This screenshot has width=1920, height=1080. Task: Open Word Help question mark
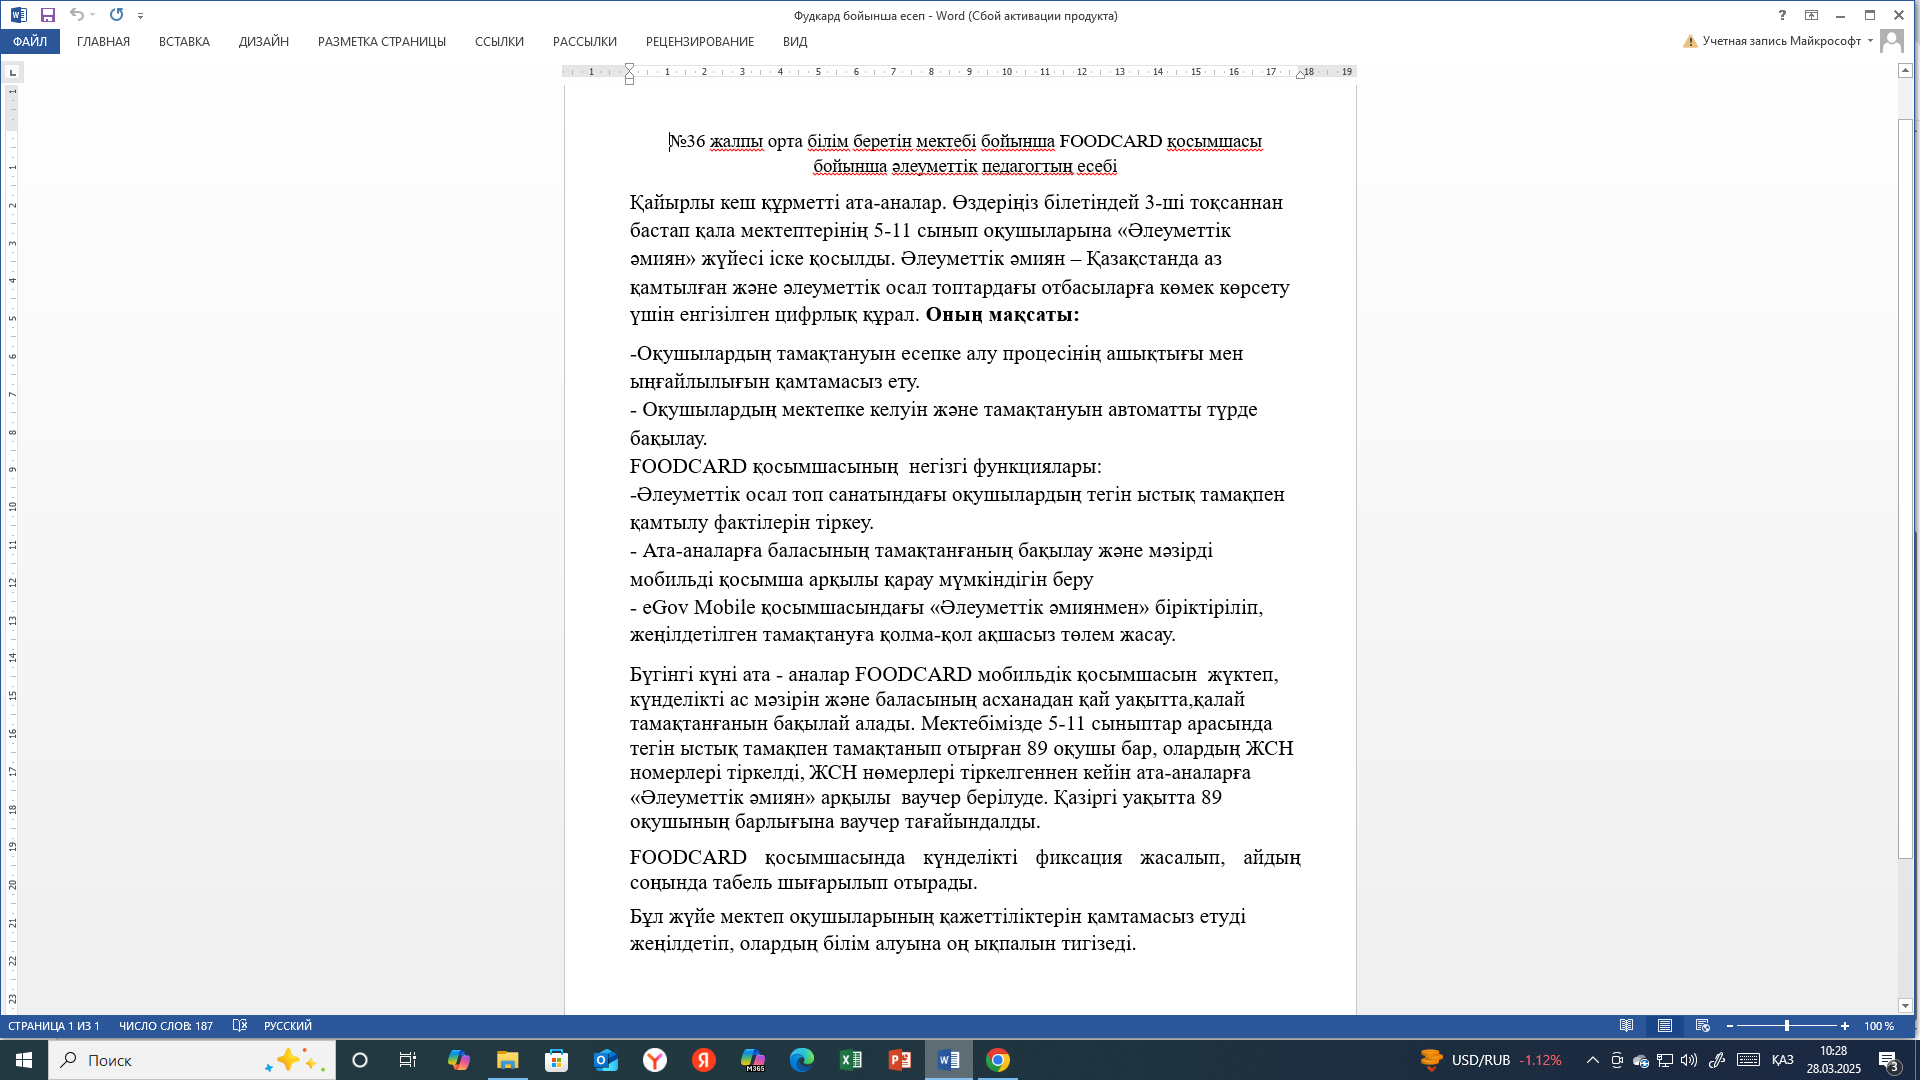pos(1782,15)
